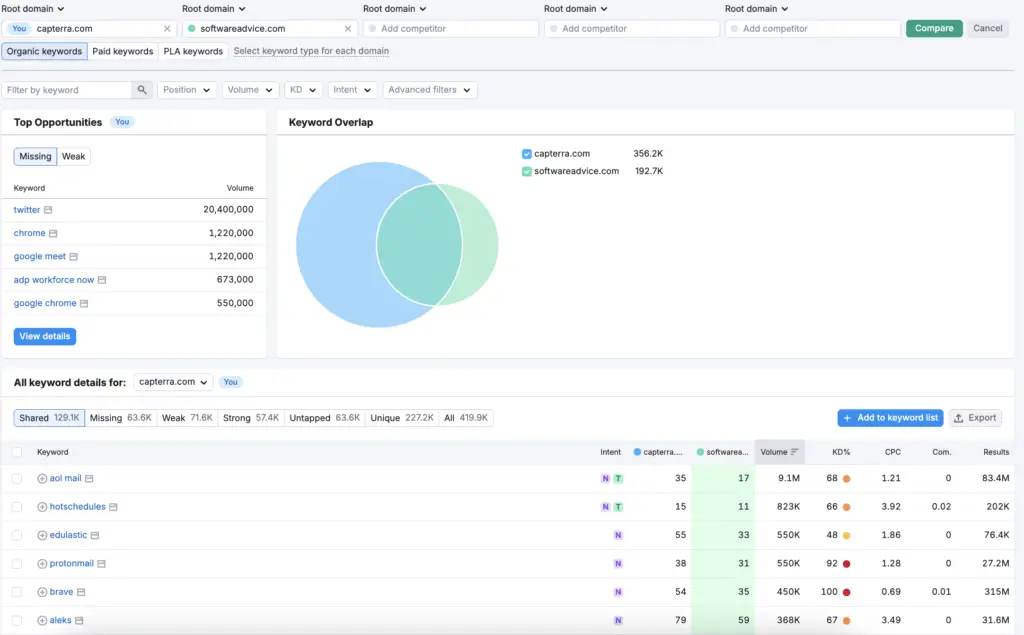This screenshot has width=1024, height=635.
Task: Click the first Add competitor field
Action: click(x=451, y=29)
